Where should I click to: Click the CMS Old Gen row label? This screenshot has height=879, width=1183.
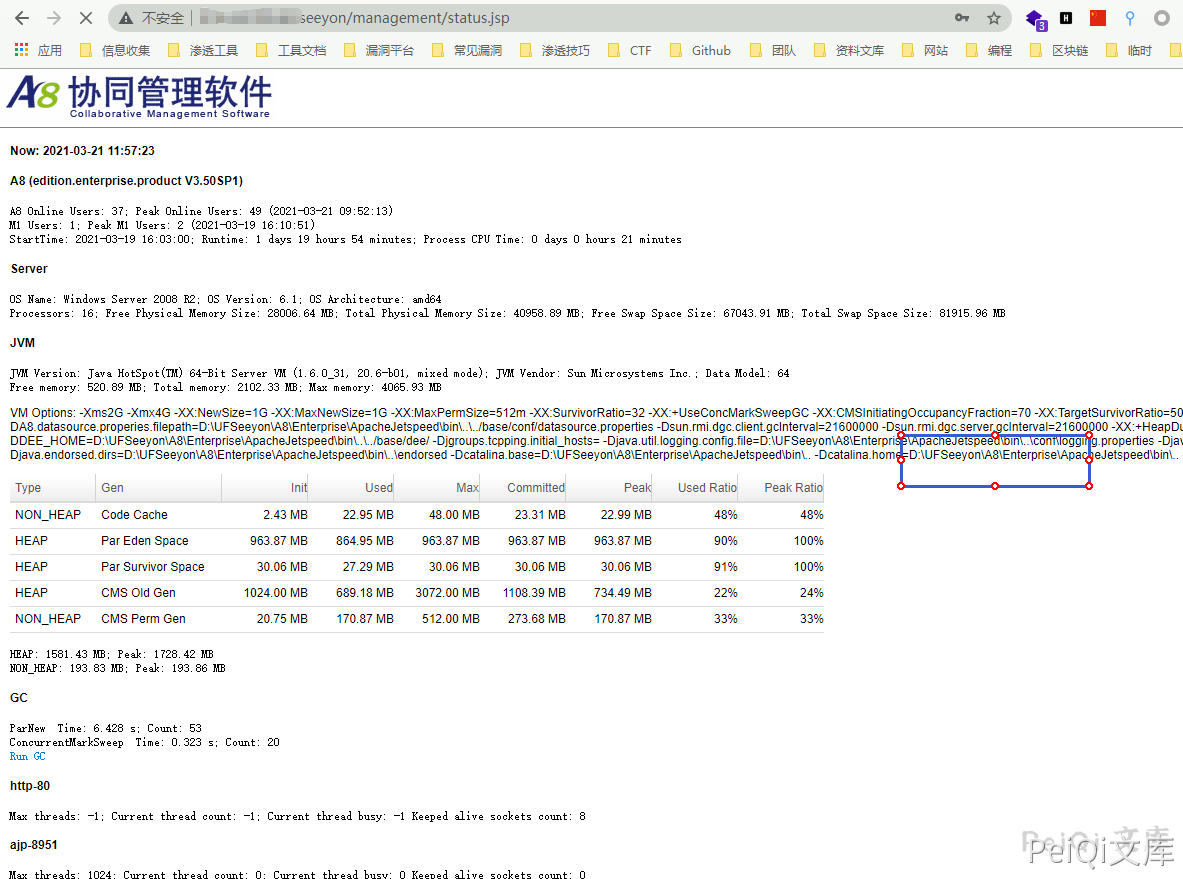point(138,592)
